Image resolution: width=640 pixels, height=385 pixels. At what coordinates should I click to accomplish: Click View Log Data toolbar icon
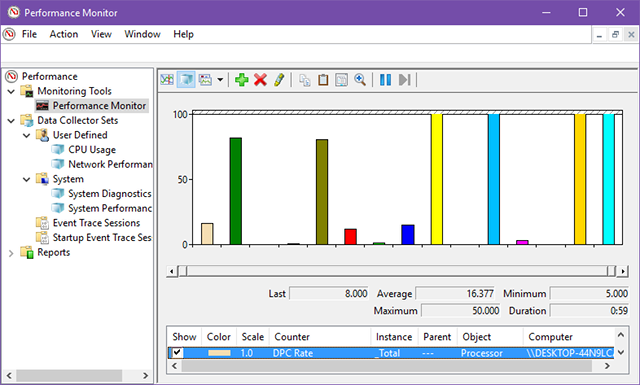(186, 80)
